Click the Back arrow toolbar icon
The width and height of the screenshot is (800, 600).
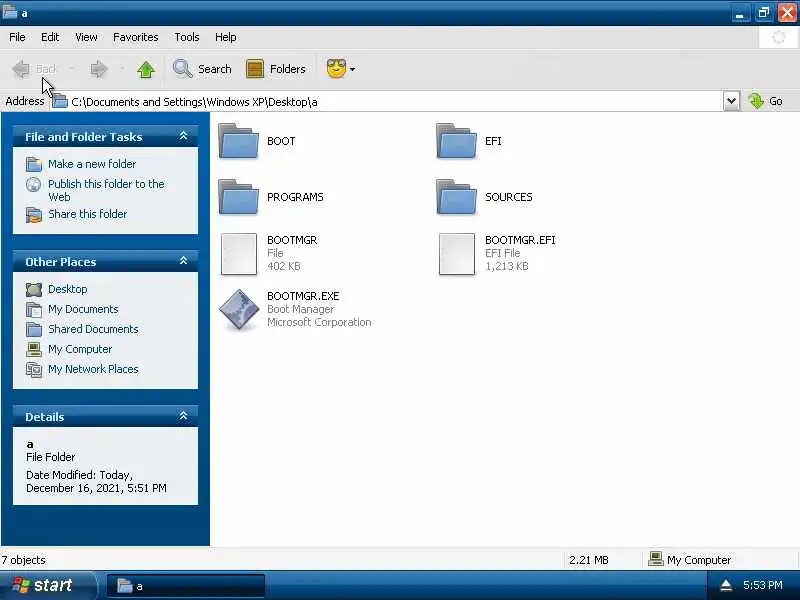[x=21, y=69]
